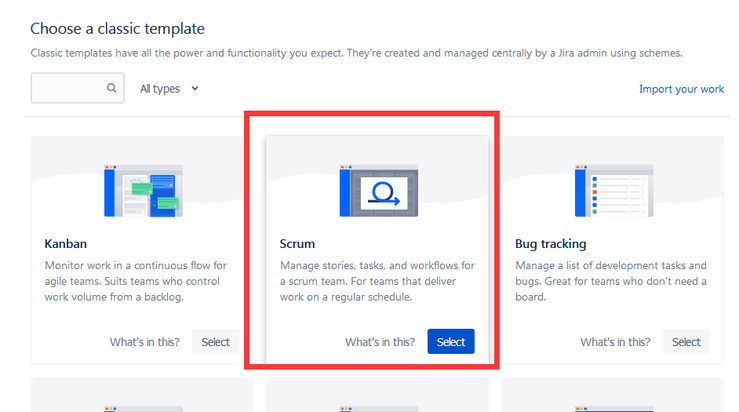Click the search magnifier icon
The image size is (739, 412).
111,88
